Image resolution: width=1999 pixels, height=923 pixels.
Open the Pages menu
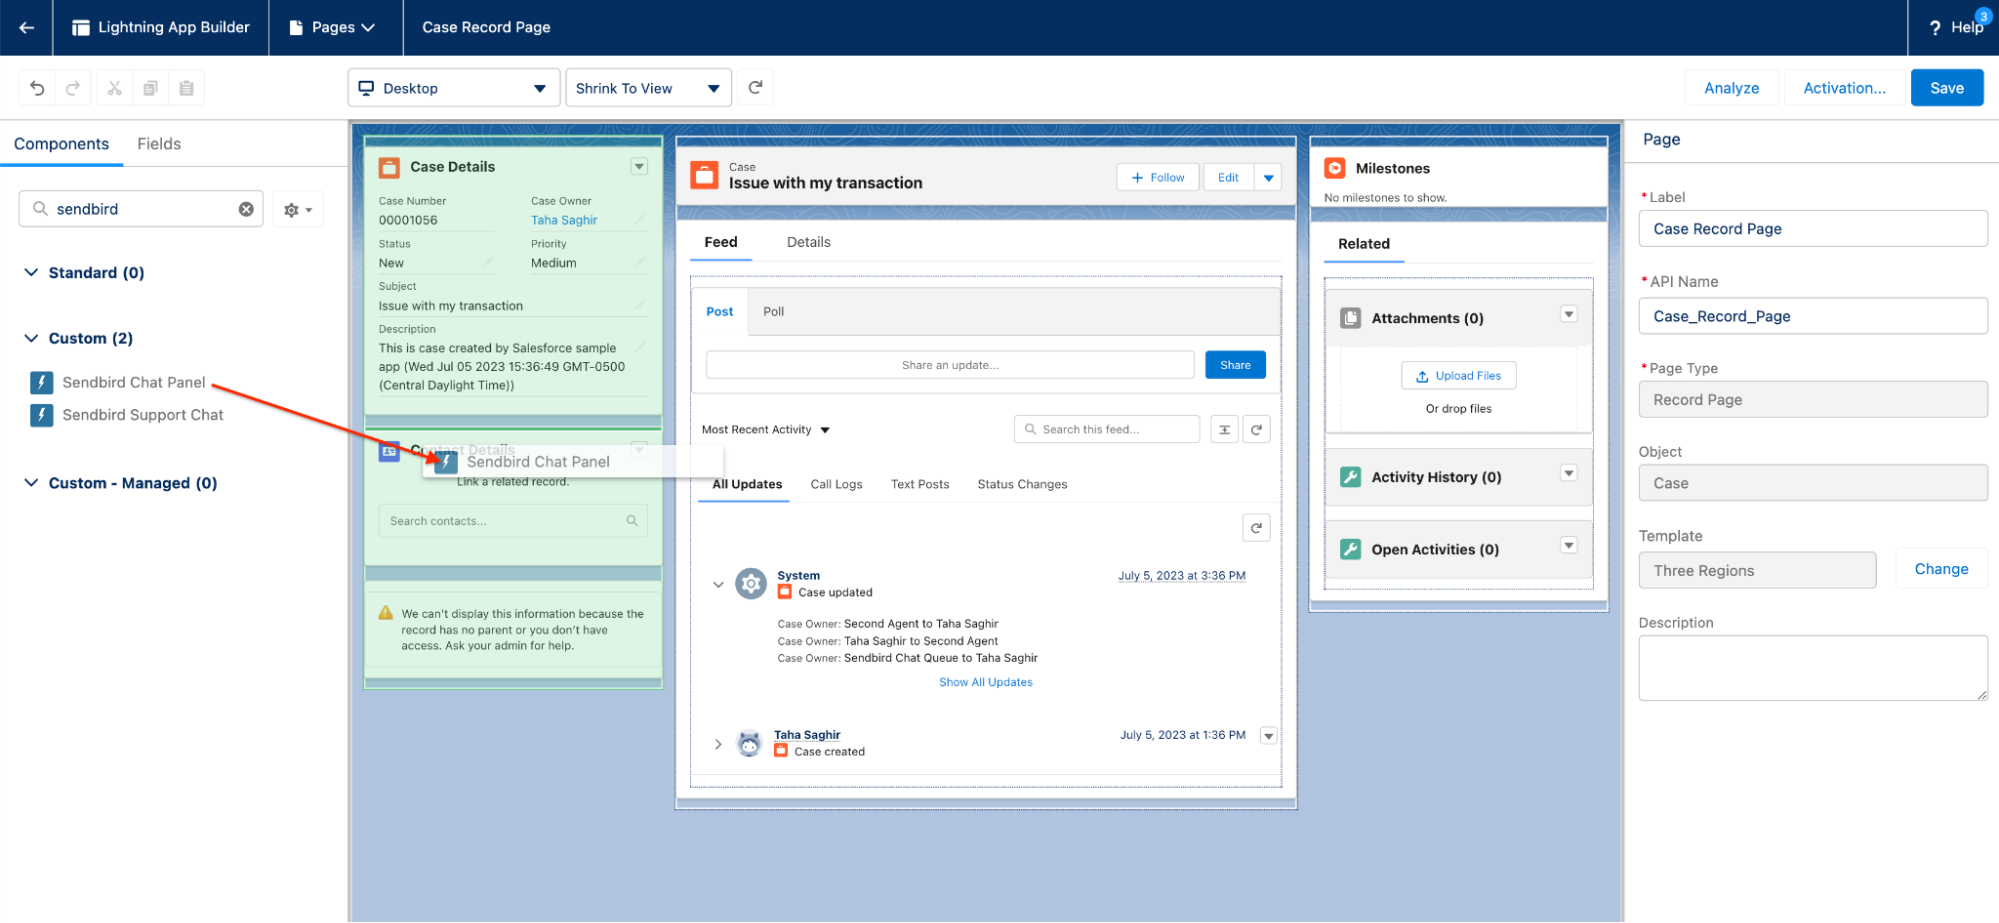[x=333, y=27]
